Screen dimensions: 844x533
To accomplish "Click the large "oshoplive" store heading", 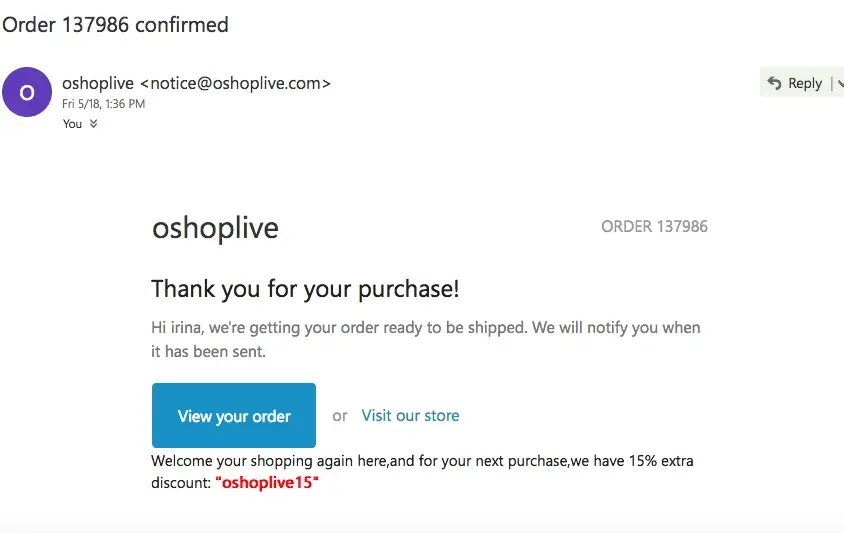I will pyautogui.click(x=215, y=228).
